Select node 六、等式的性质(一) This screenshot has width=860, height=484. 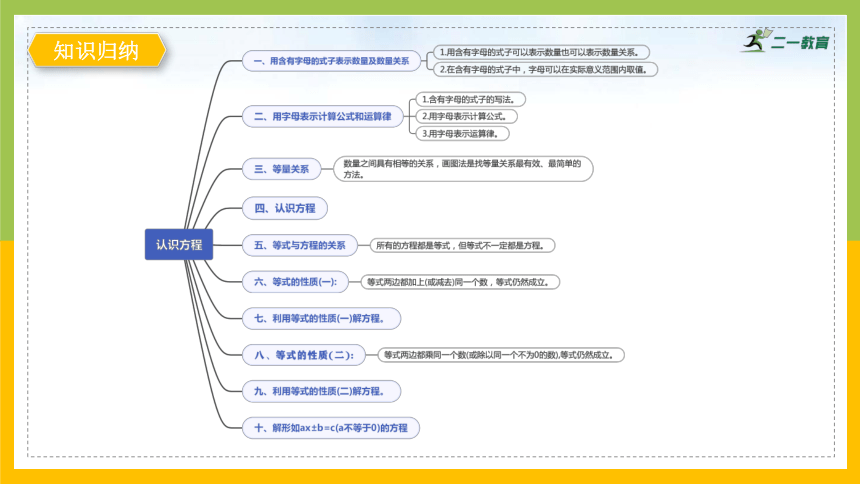pyautogui.click(x=295, y=282)
